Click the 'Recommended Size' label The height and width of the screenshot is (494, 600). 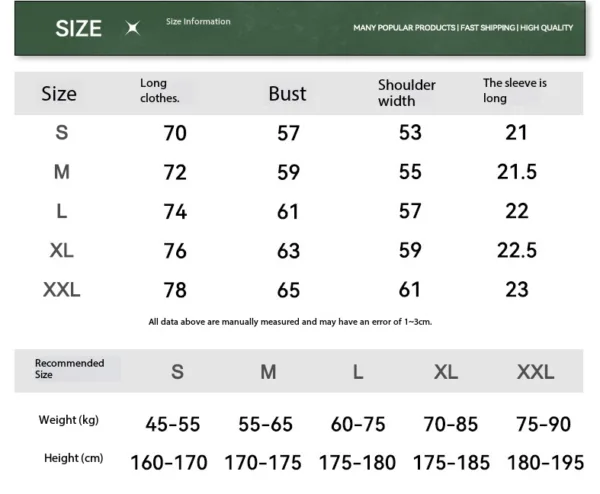[69, 369]
